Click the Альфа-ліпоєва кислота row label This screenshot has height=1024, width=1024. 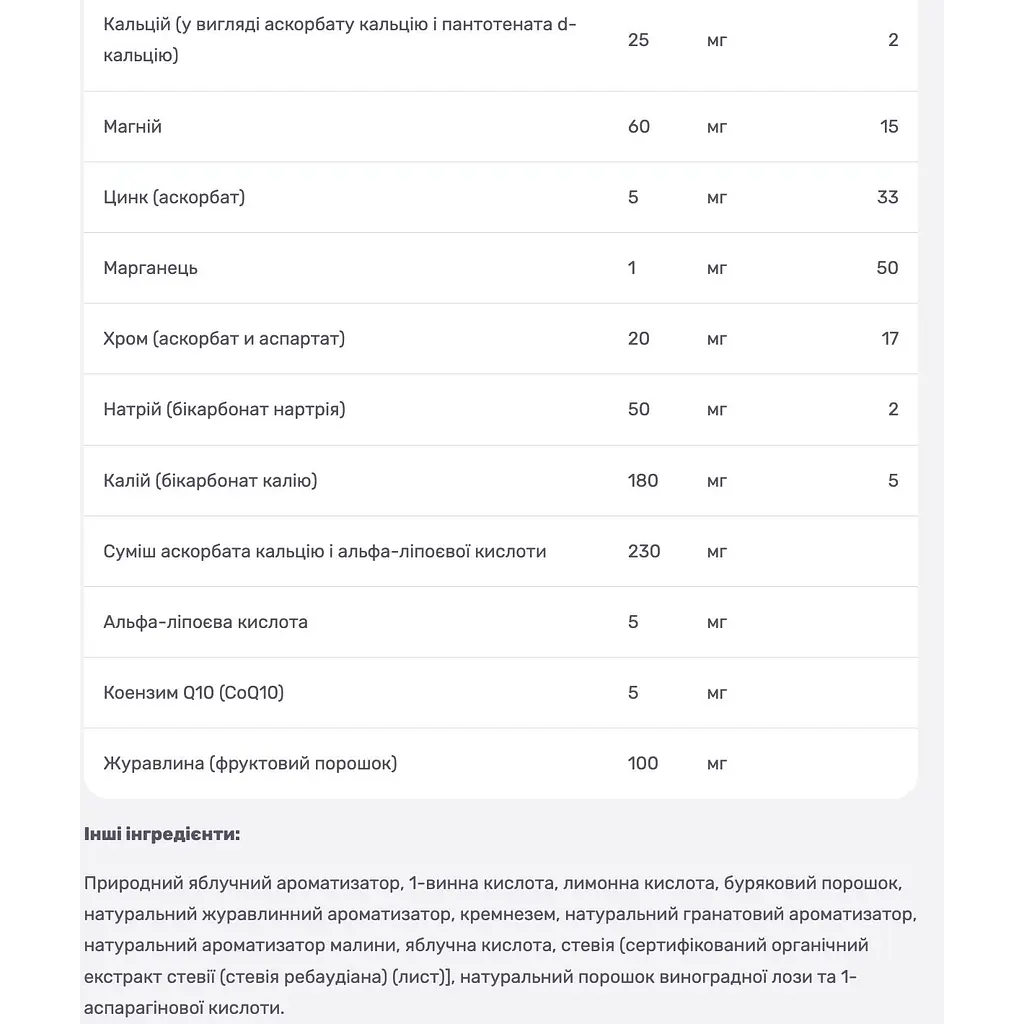205,622
